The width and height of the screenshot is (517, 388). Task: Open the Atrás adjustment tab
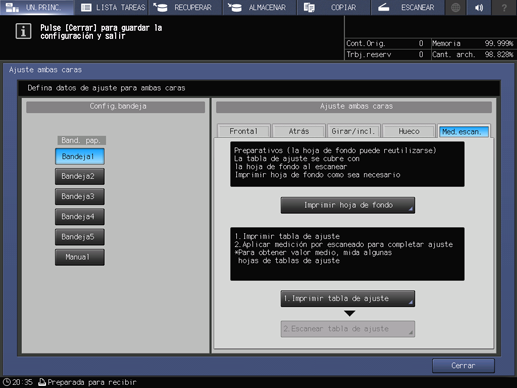point(299,131)
